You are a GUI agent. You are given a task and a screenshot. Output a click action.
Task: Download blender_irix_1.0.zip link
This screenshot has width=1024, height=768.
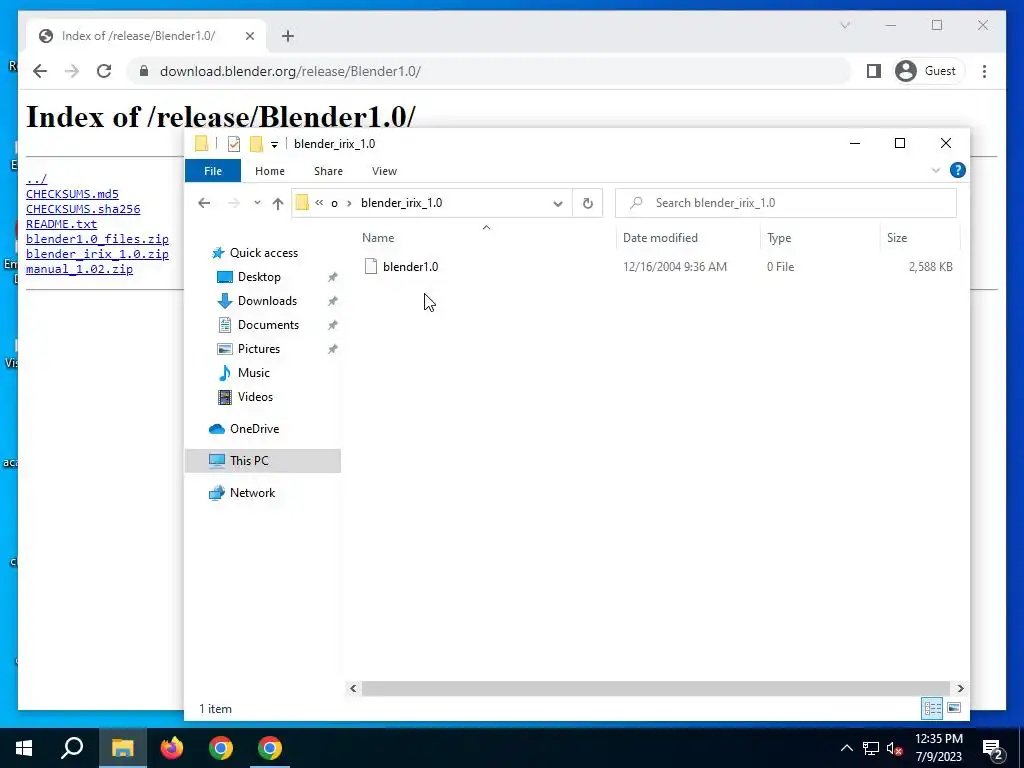click(x=97, y=254)
